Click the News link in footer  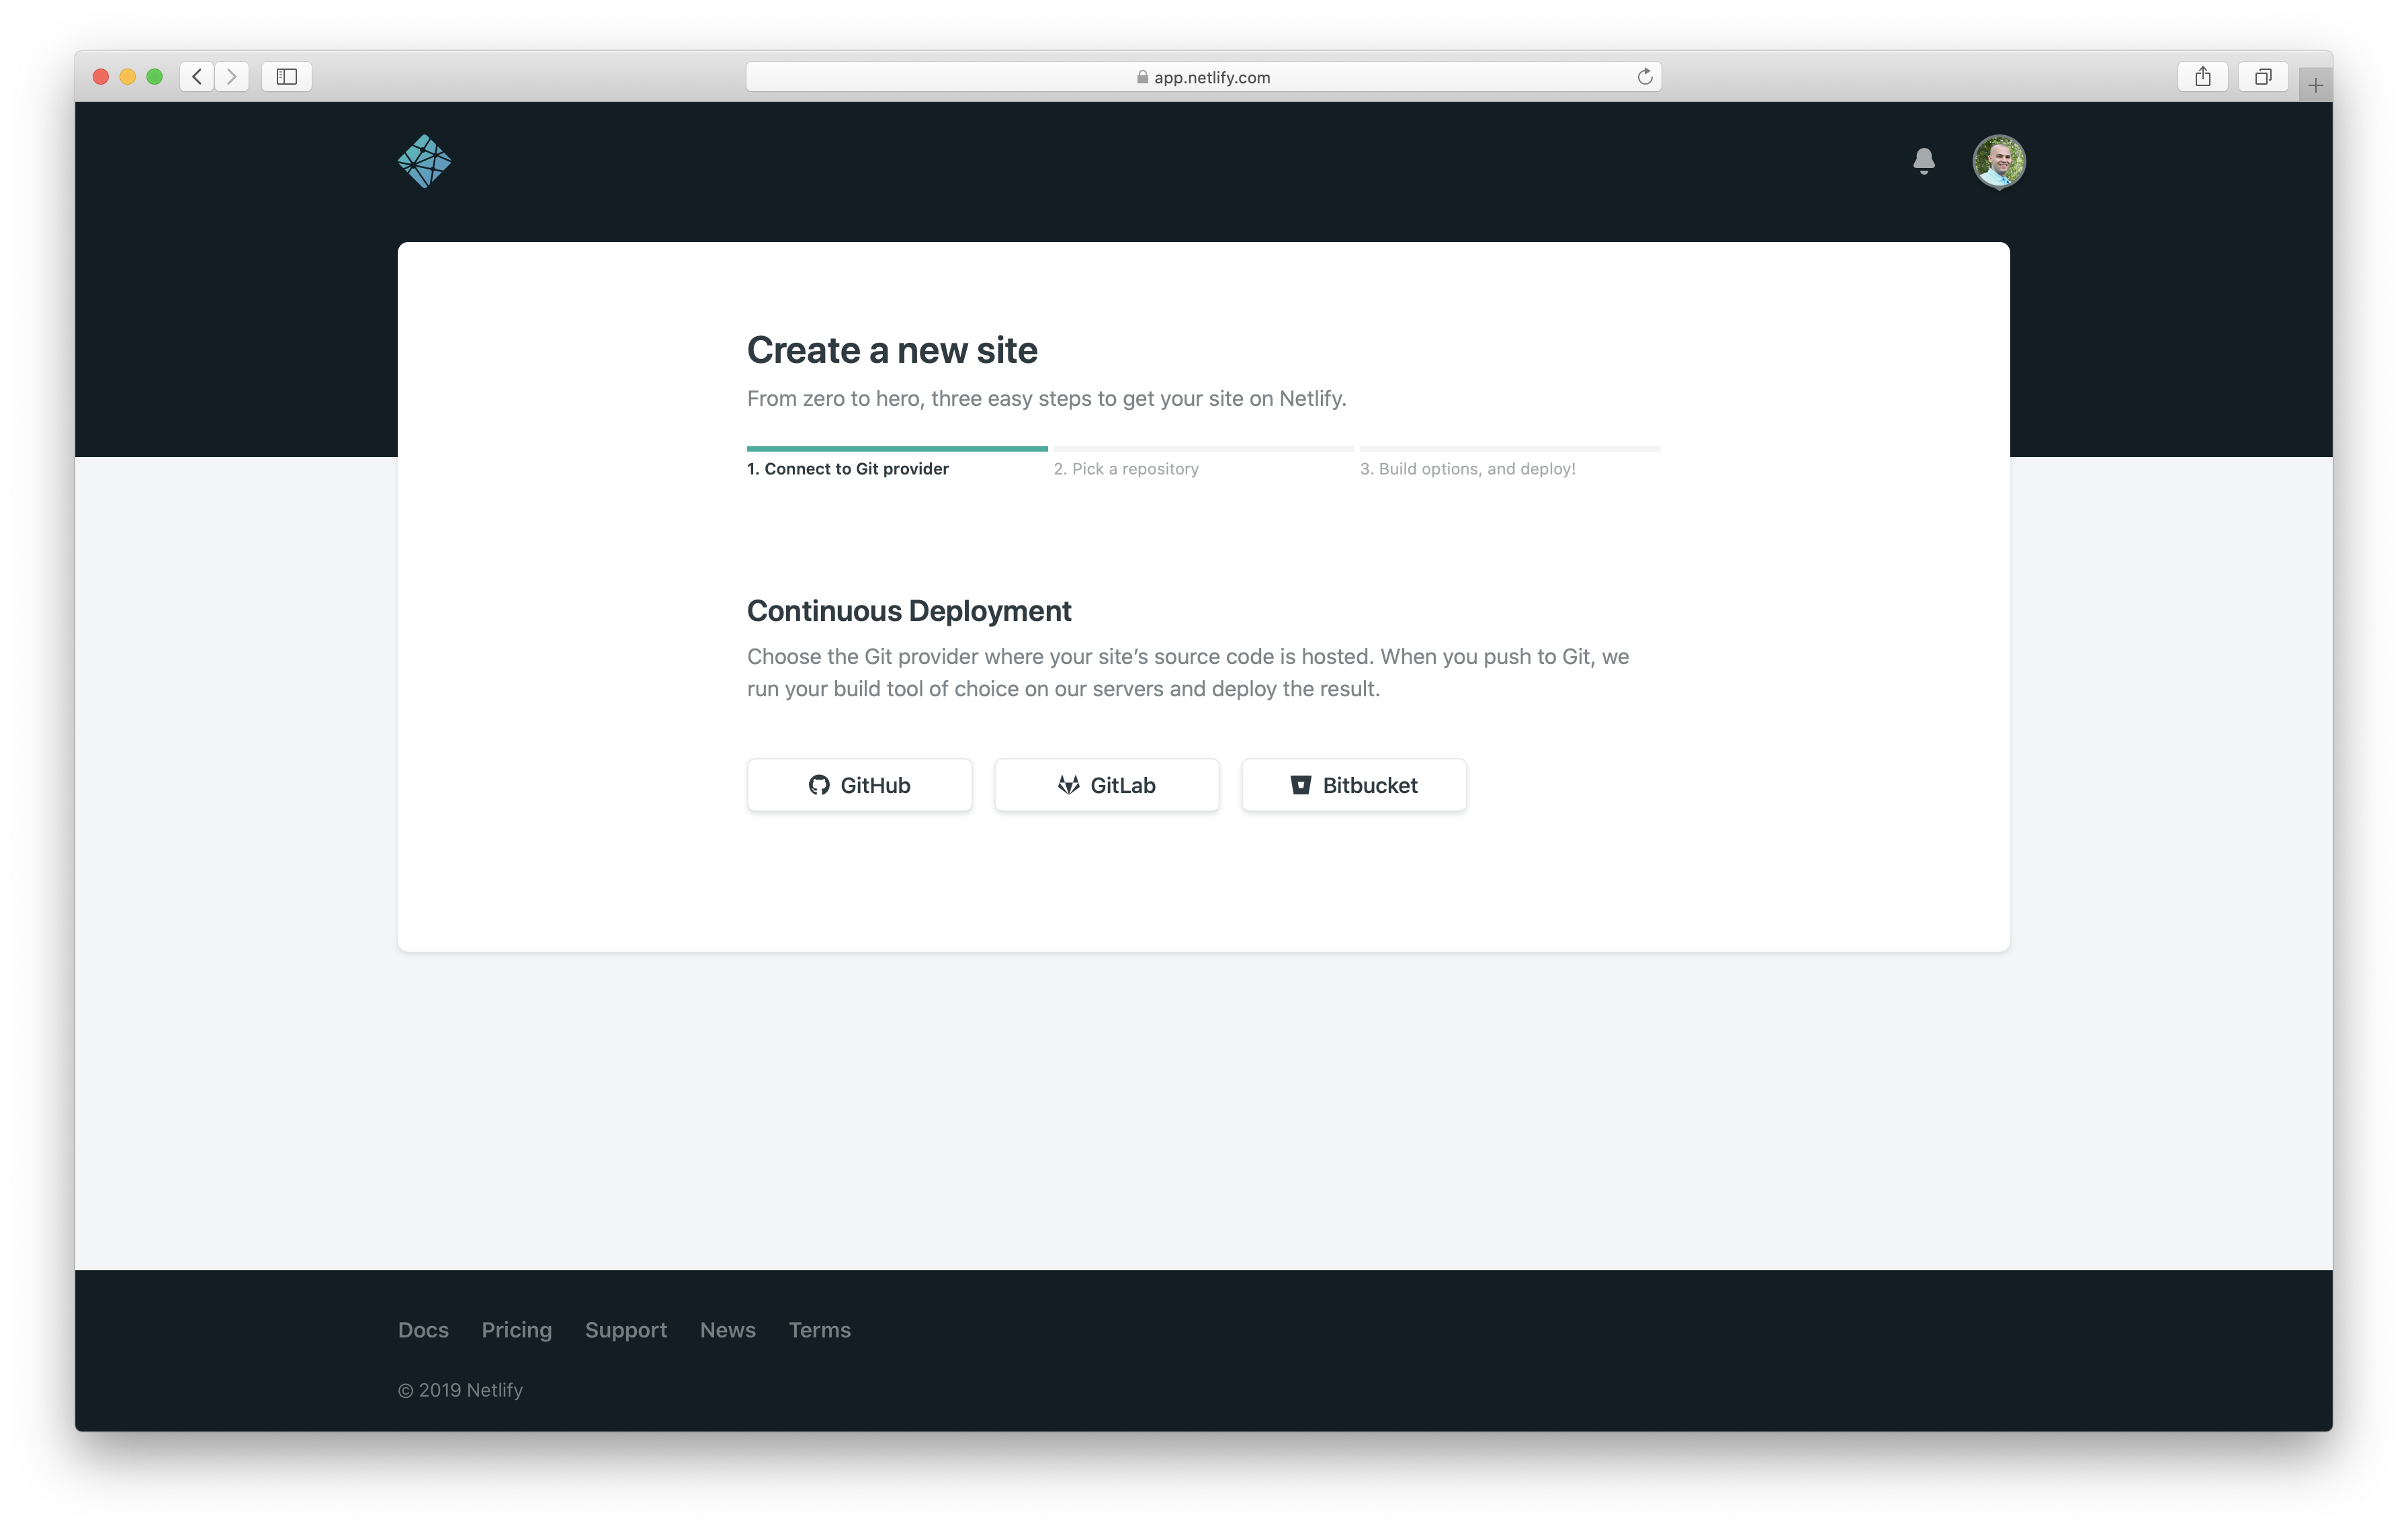(726, 1329)
